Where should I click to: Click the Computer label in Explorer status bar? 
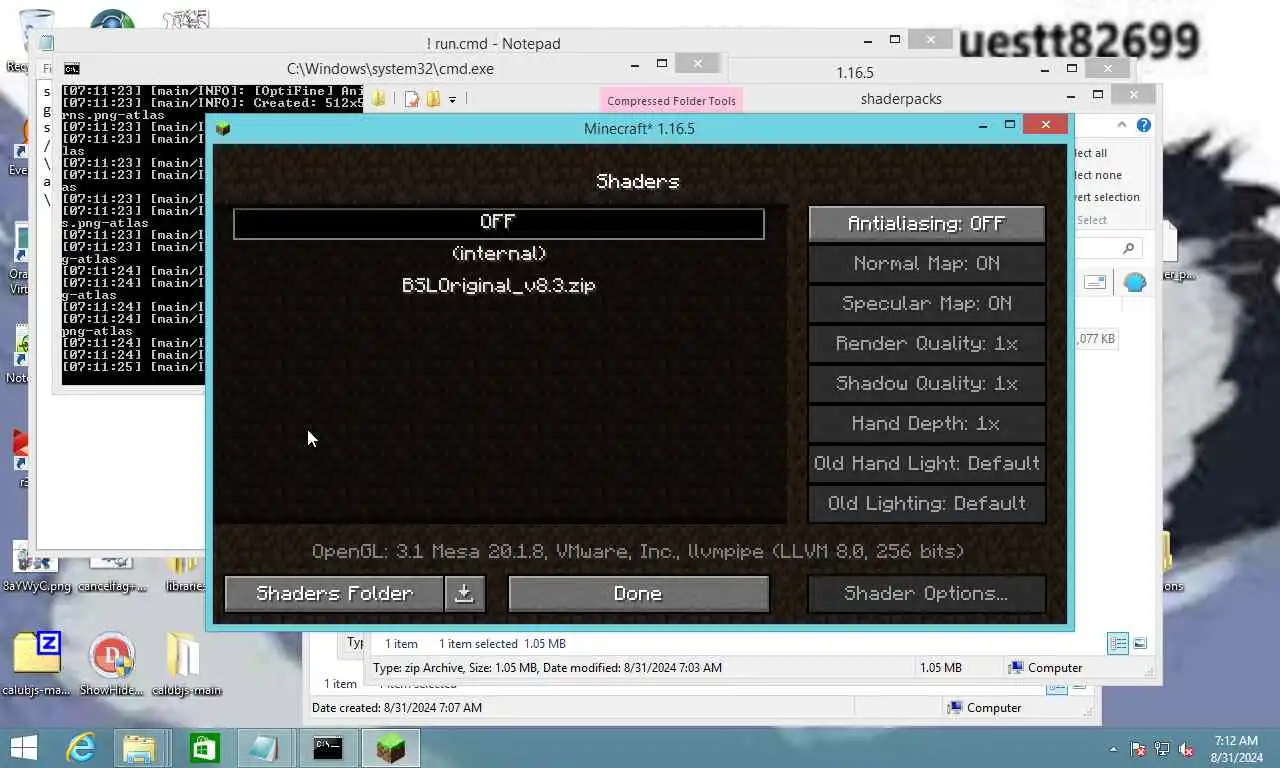(1055, 668)
